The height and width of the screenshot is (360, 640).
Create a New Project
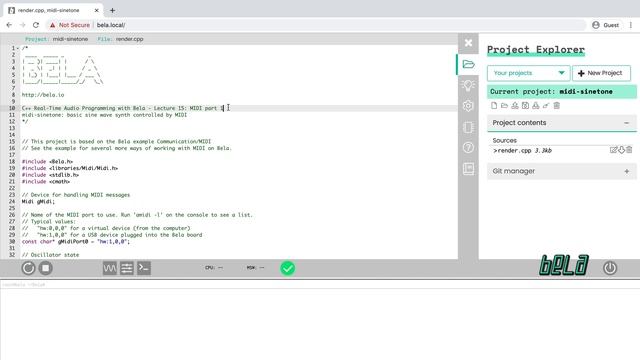601,73
